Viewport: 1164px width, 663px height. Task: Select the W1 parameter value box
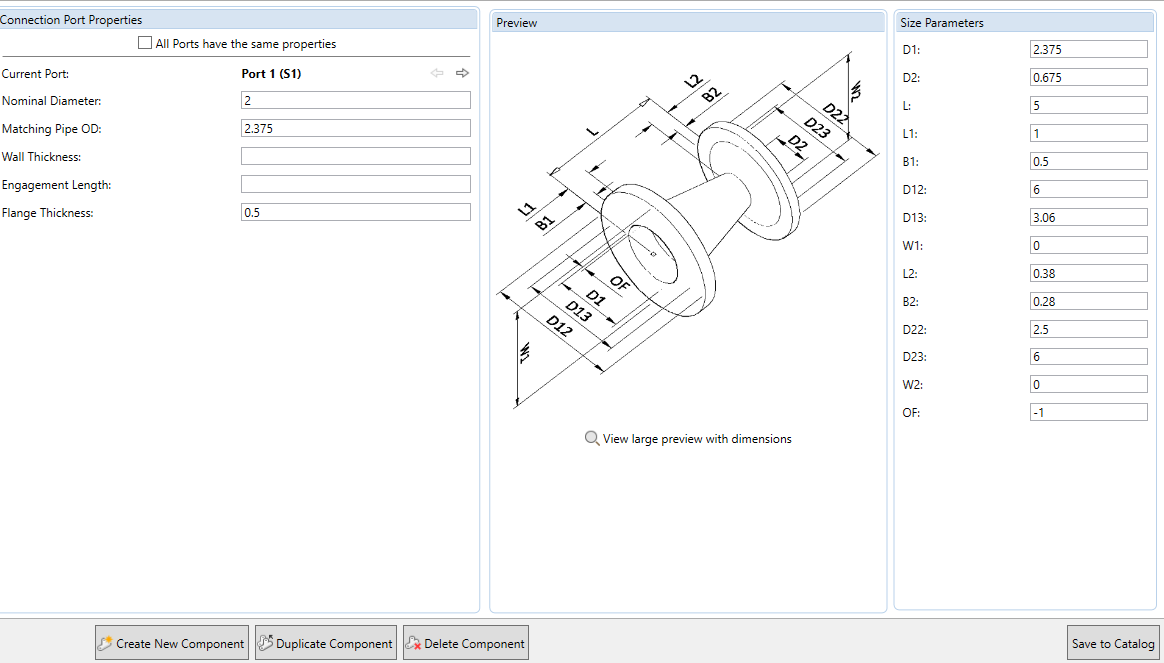1088,244
